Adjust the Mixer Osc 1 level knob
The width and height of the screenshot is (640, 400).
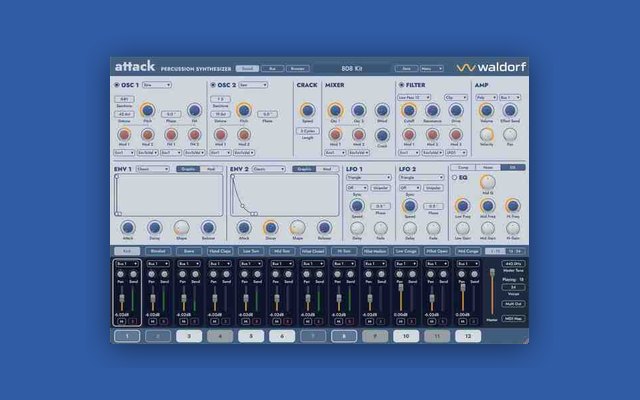pos(335,110)
